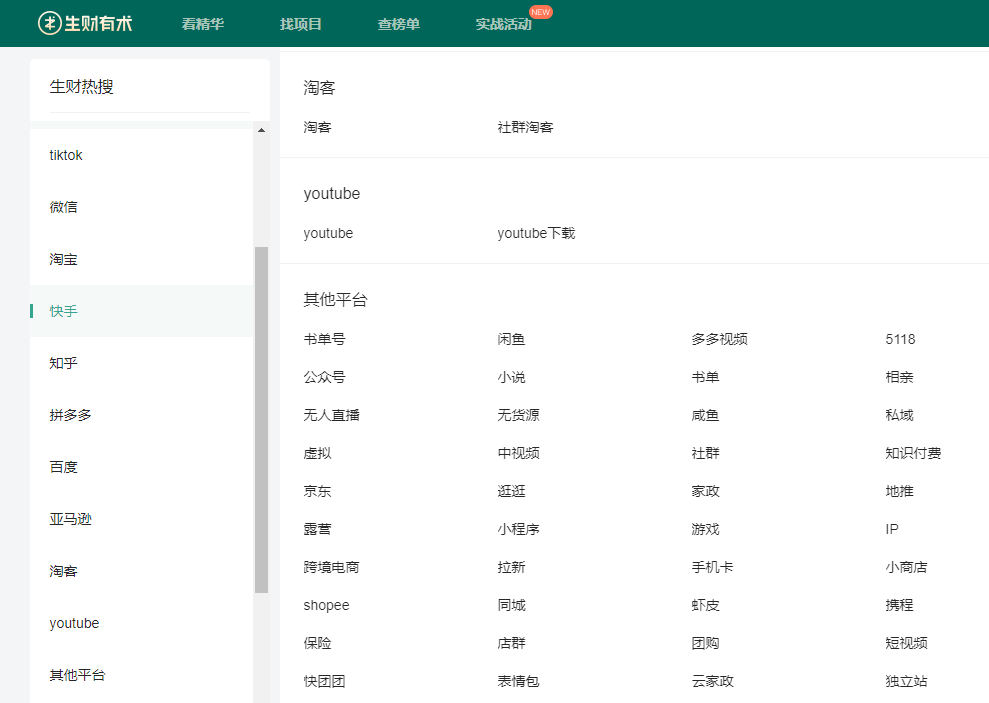Open the 找项目 nav tab

[301, 24]
